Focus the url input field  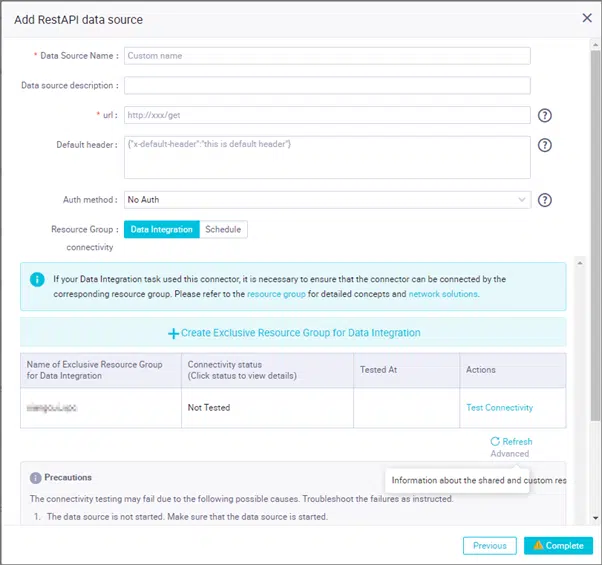click(327, 115)
